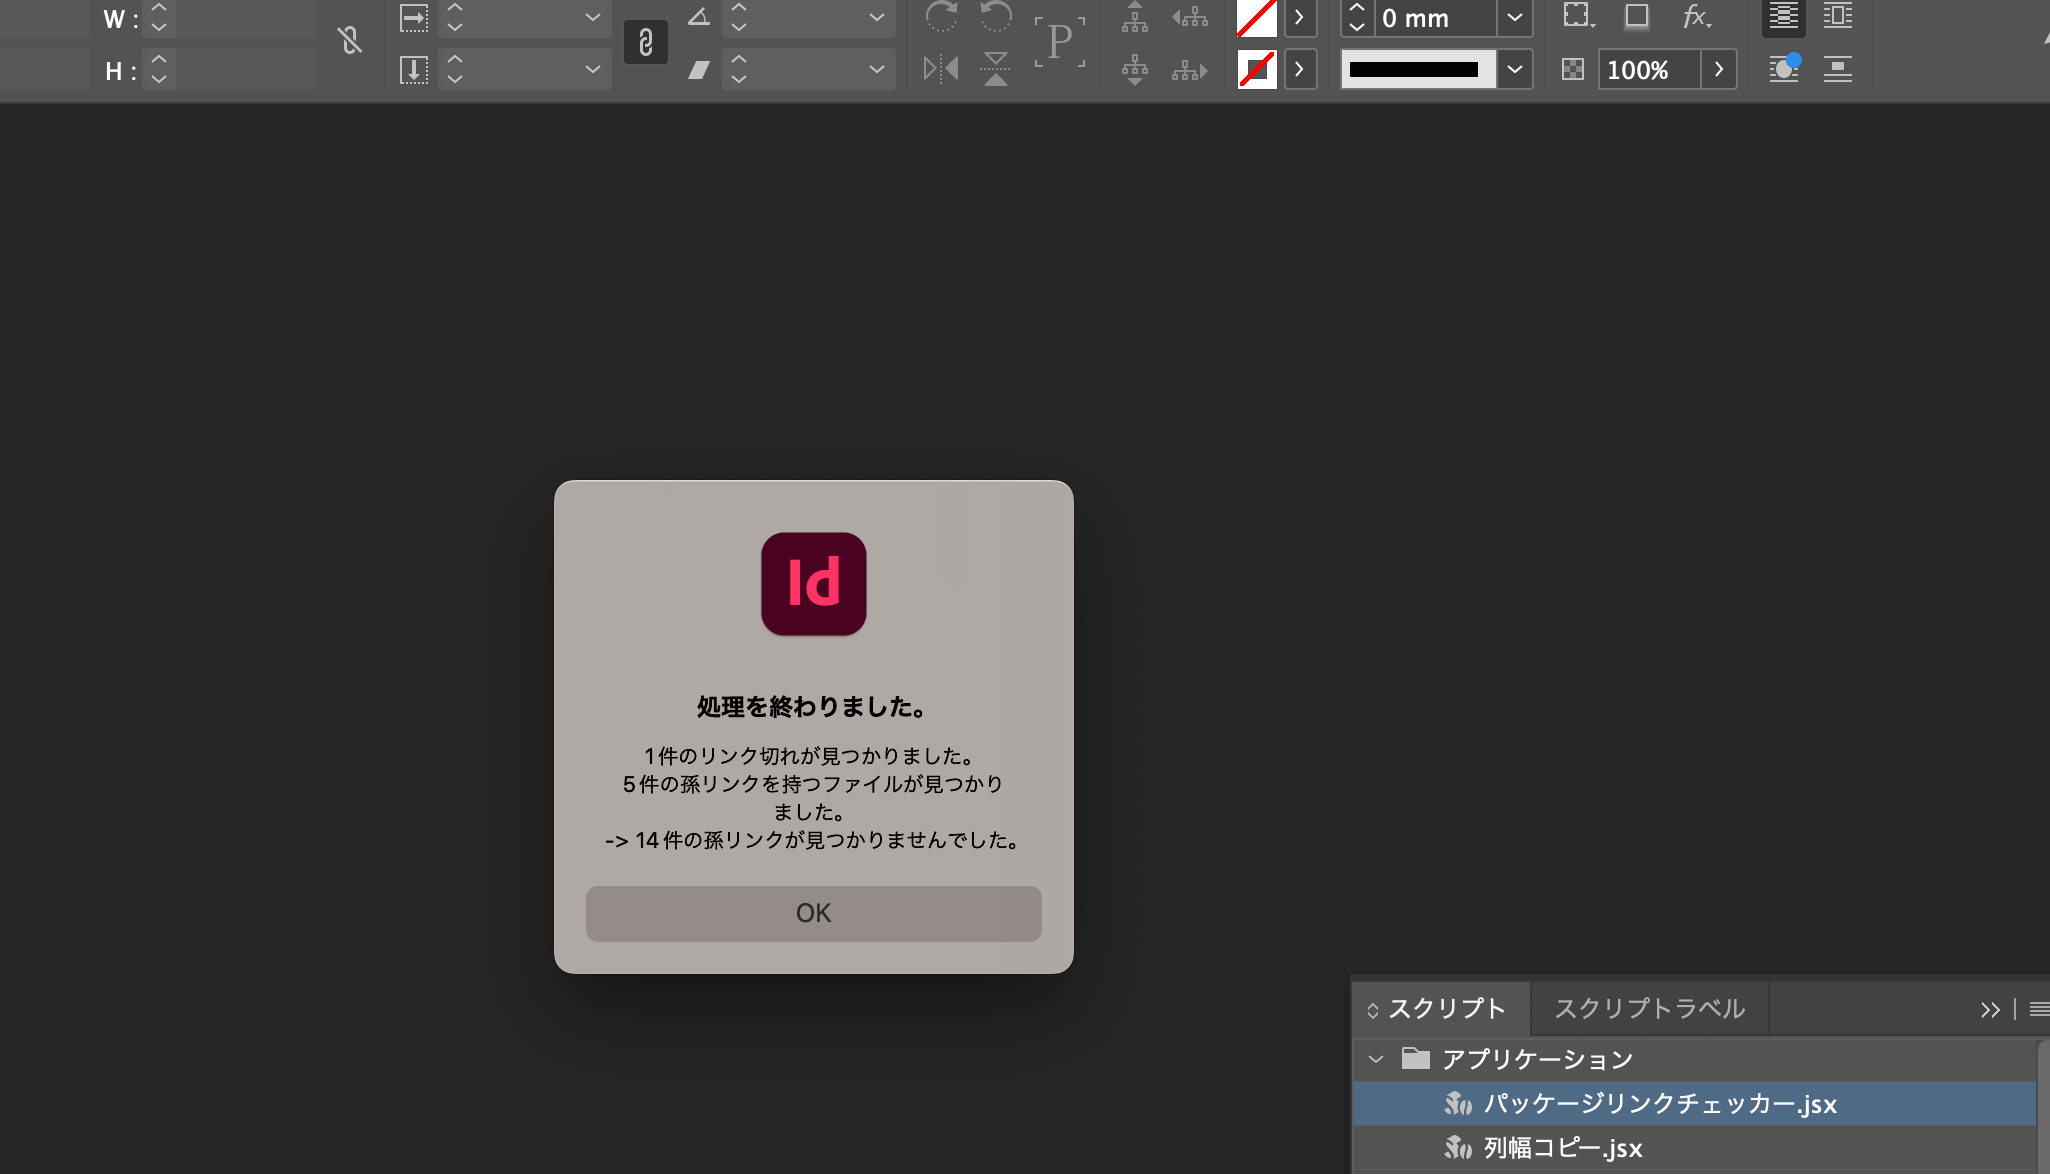The height and width of the screenshot is (1174, 2050).
Task: Click the rotation angle icon
Action: coord(699,17)
